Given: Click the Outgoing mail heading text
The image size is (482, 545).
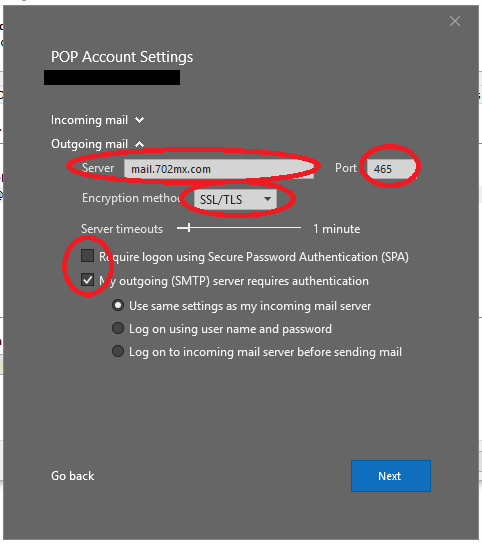Looking at the screenshot, I should coord(89,144).
